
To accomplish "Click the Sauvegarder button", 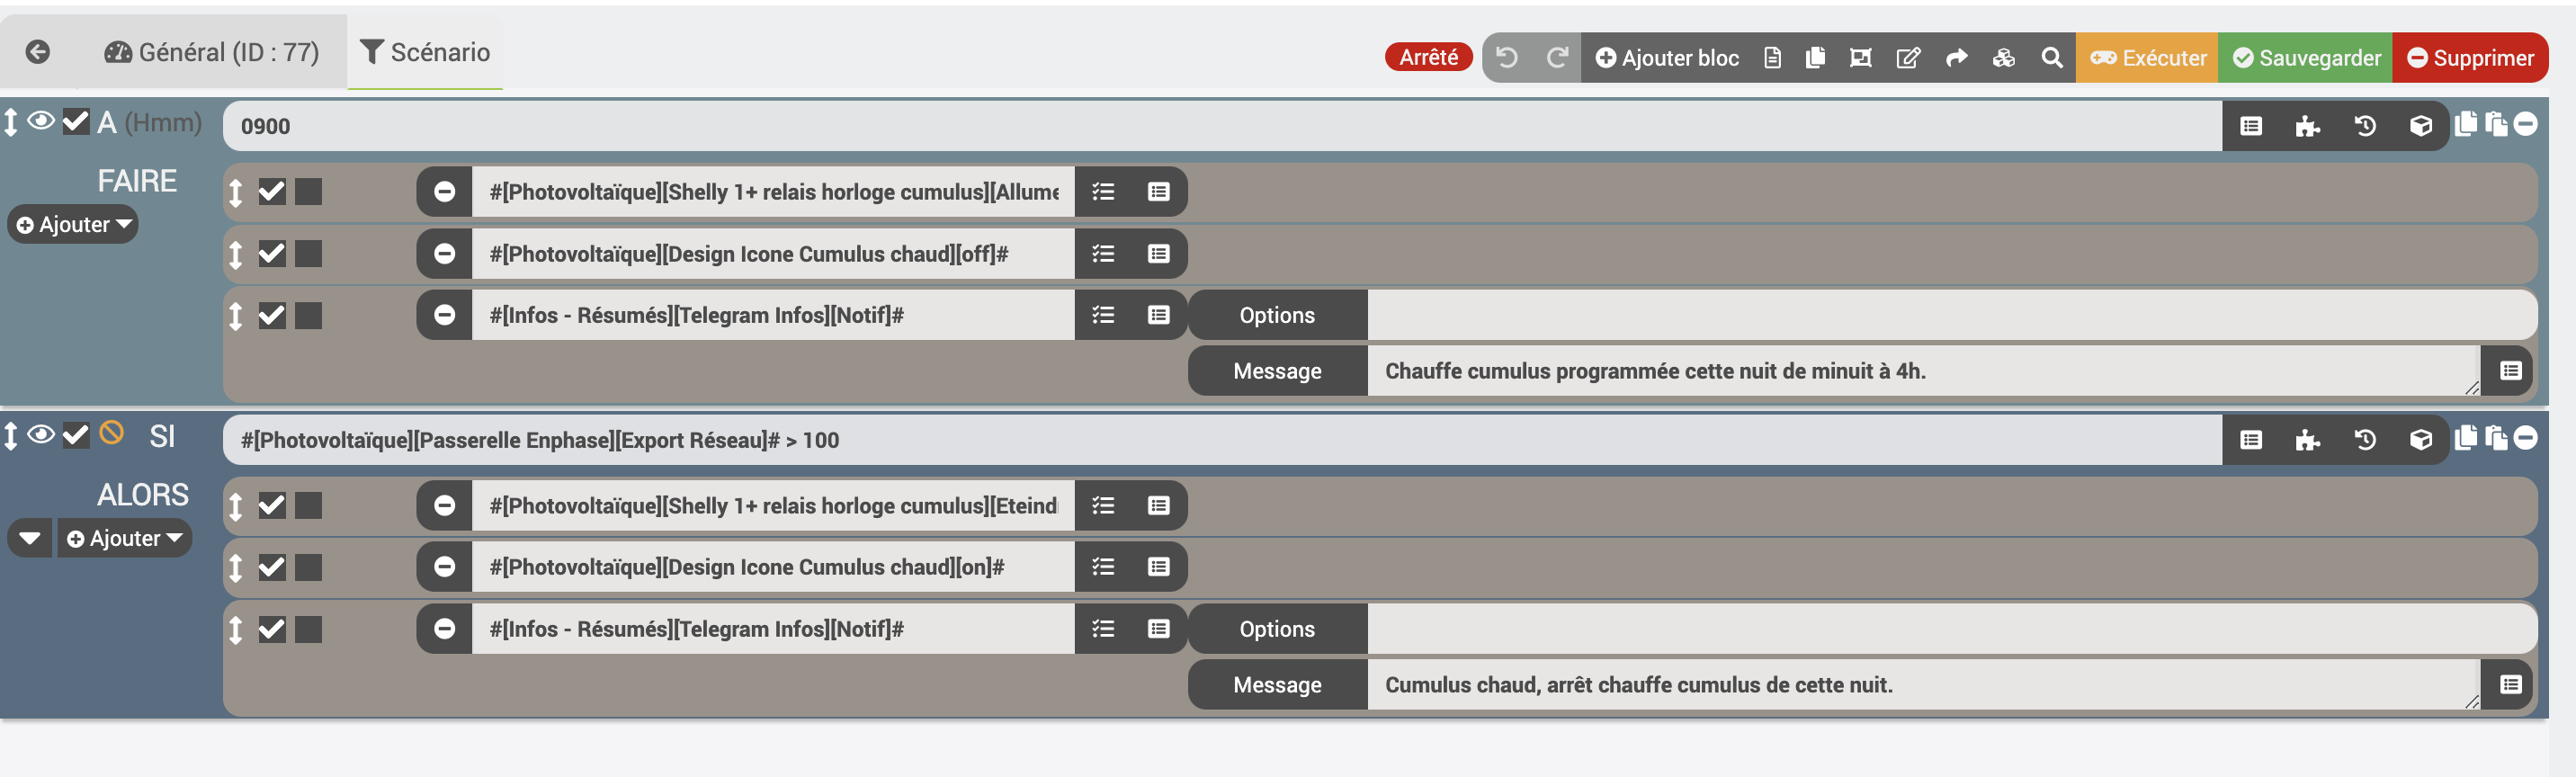I will coord(2305,58).
